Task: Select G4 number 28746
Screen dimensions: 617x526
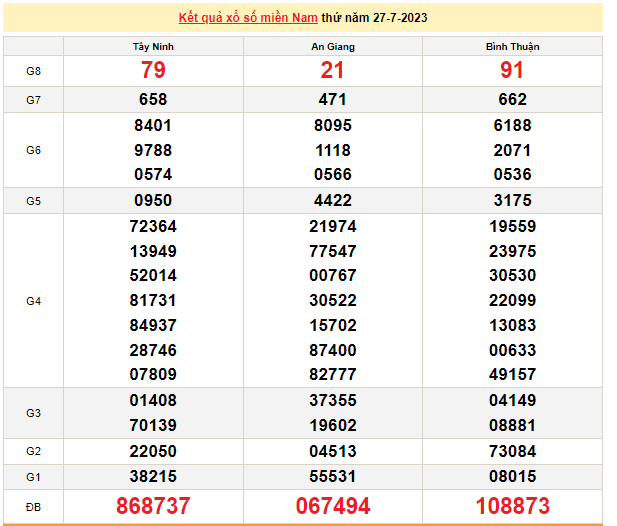Action: [153, 350]
